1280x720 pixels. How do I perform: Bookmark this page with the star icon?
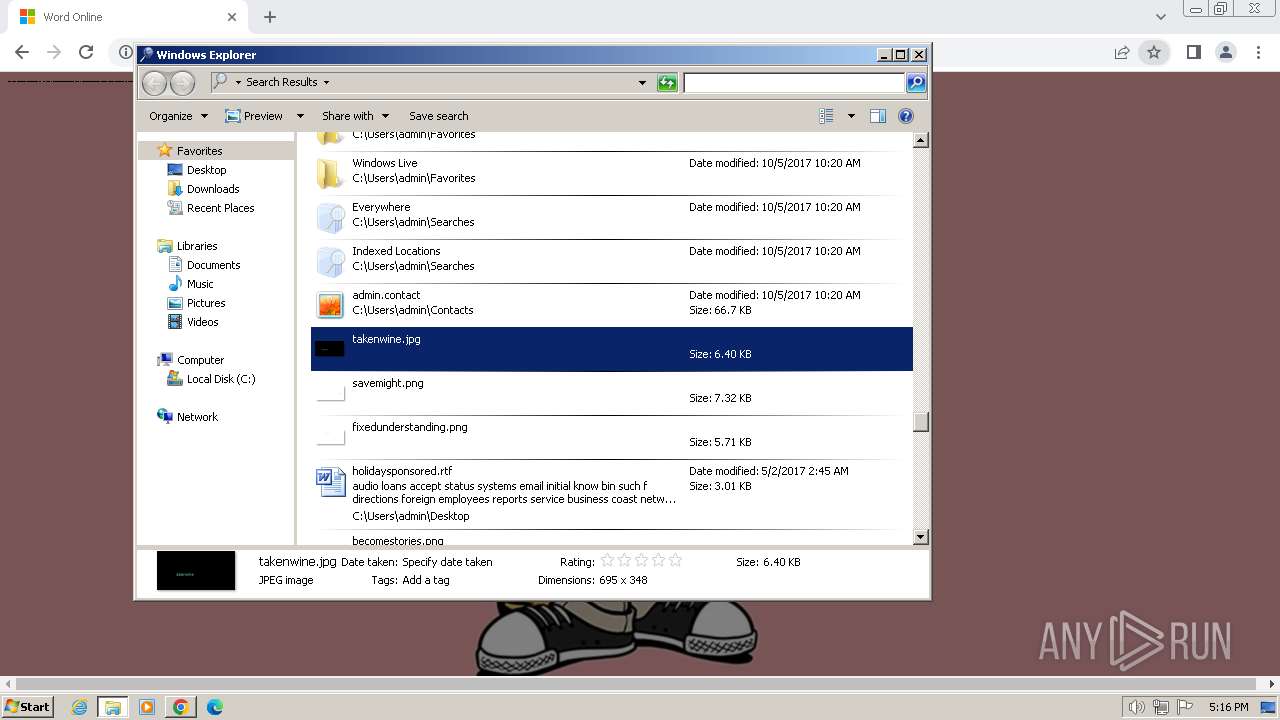[1154, 52]
